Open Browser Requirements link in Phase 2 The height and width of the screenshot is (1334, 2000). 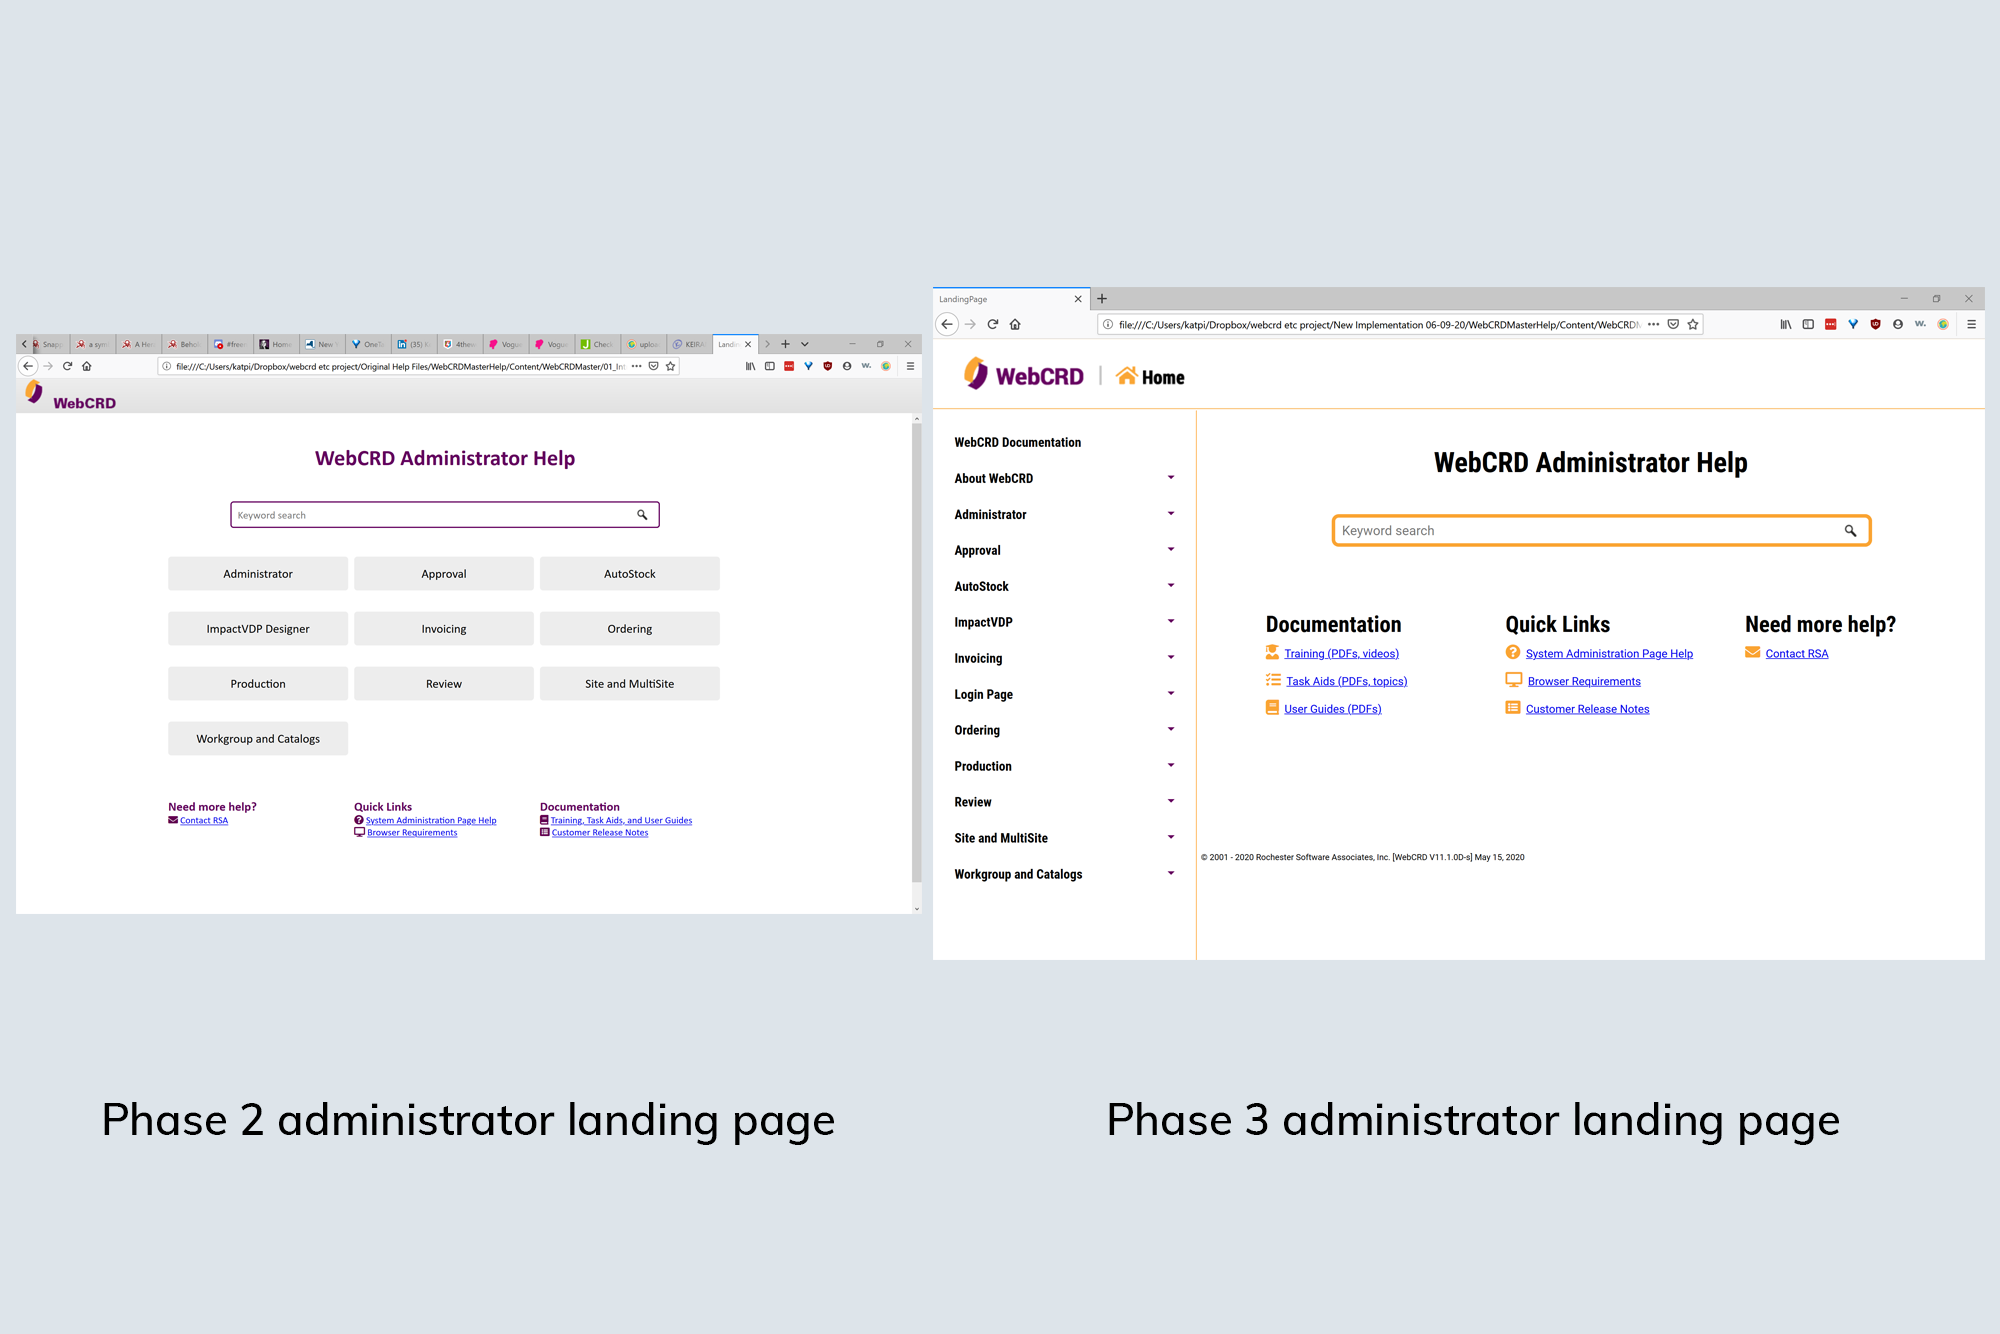[x=412, y=833]
